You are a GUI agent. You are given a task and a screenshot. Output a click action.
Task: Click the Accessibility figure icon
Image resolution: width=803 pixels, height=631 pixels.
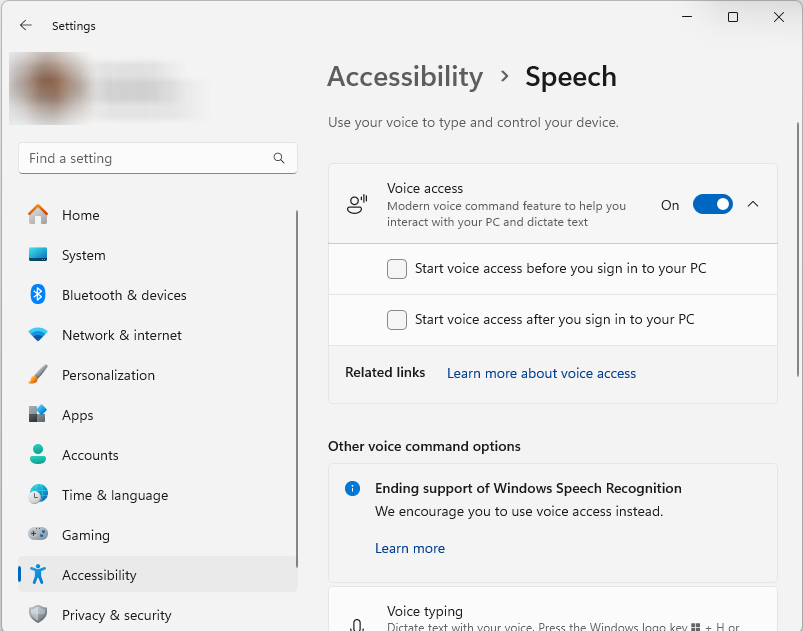coord(38,574)
